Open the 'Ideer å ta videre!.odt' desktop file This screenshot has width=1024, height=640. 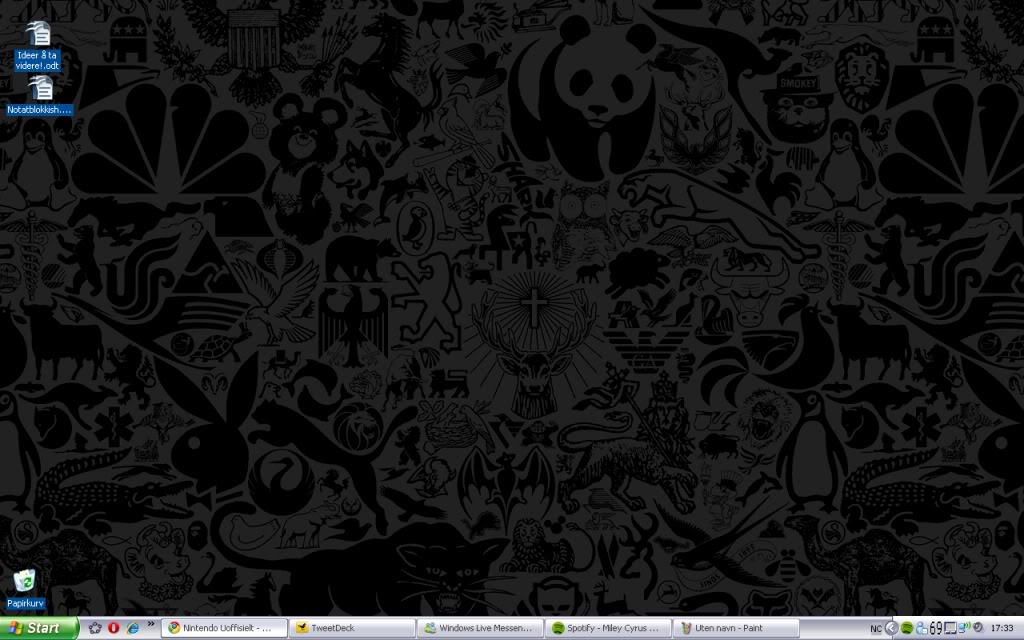click(37, 46)
